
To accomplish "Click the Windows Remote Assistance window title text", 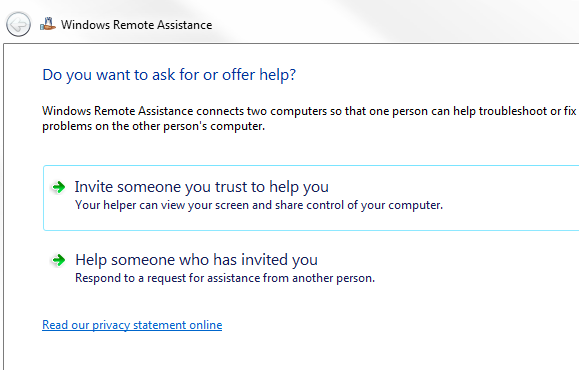I will (x=136, y=25).
